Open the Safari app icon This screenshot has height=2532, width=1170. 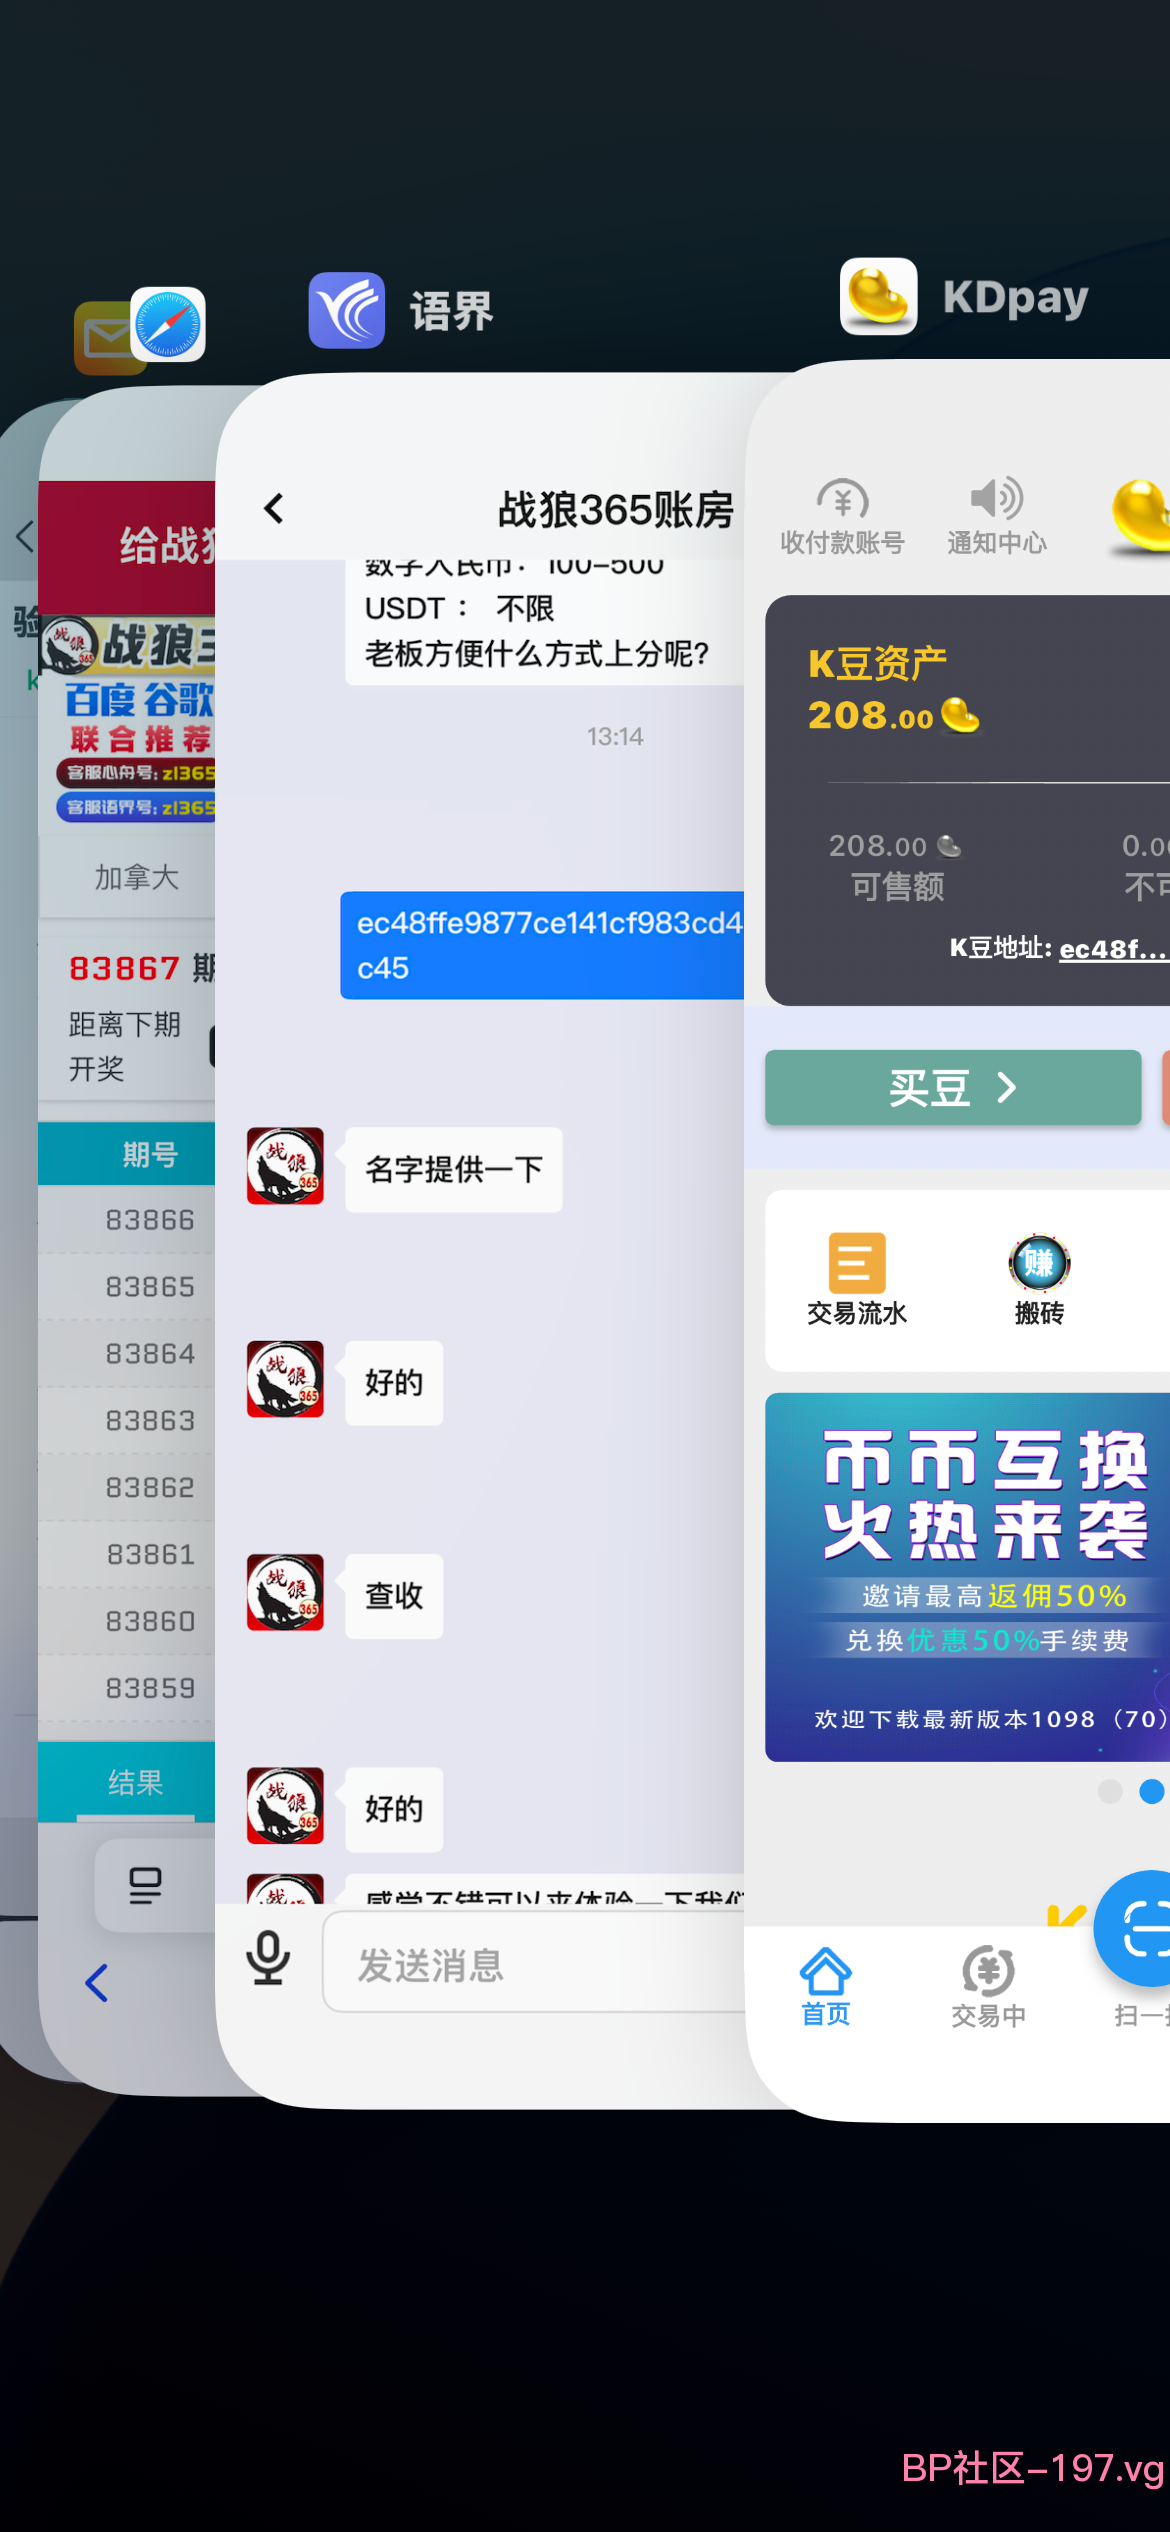tap(168, 324)
